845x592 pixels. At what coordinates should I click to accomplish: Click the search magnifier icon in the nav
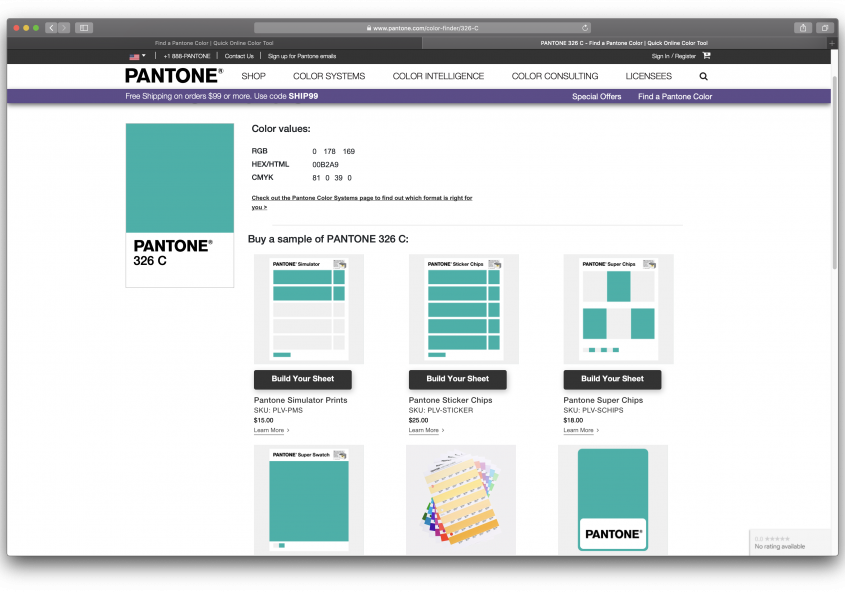(703, 76)
